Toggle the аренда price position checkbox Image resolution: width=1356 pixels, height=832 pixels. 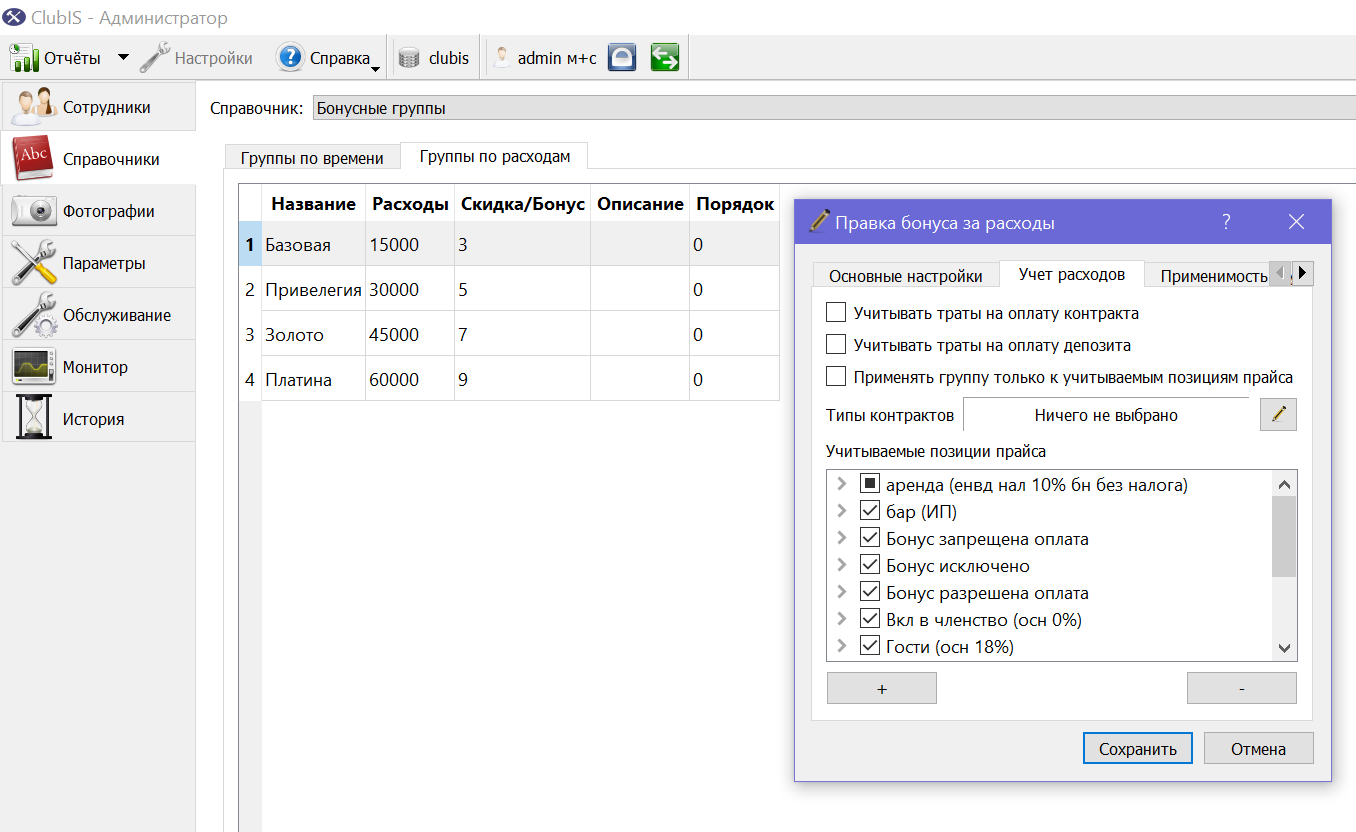pos(869,484)
